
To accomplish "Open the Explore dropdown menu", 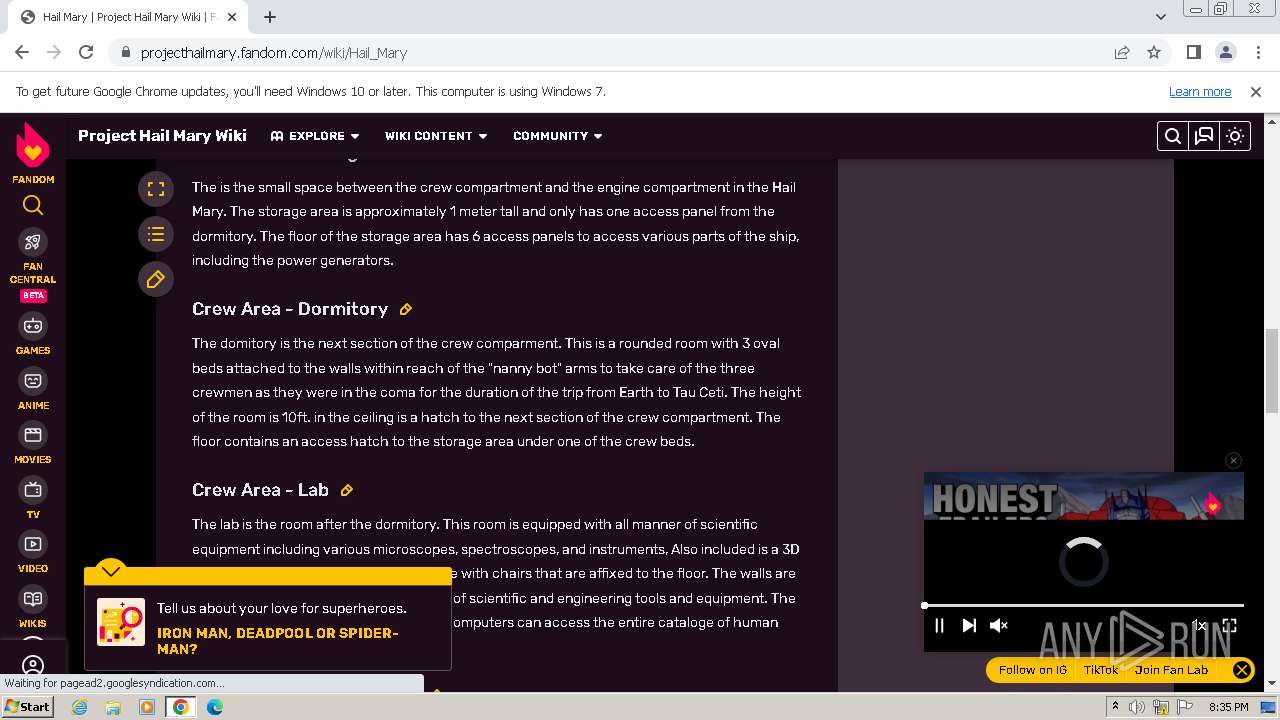I will (315, 136).
